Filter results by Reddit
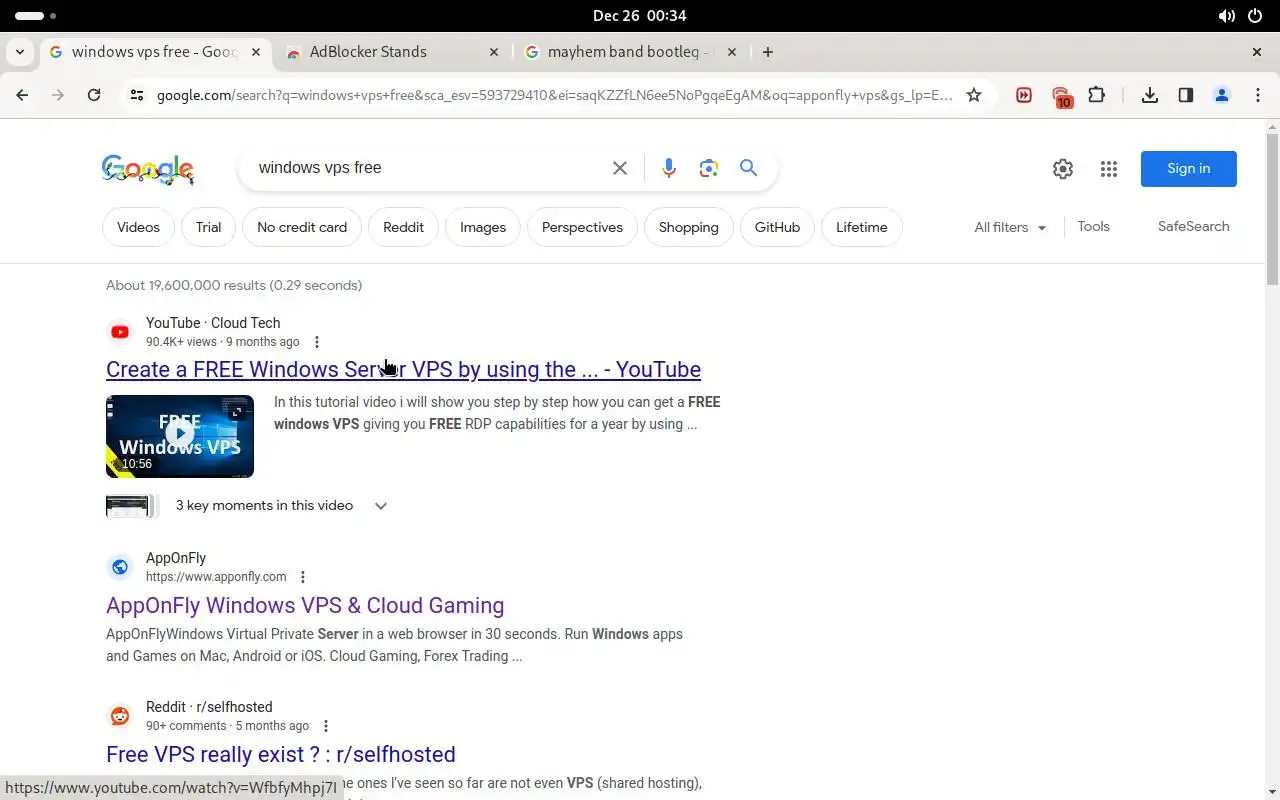 [403, 227]
